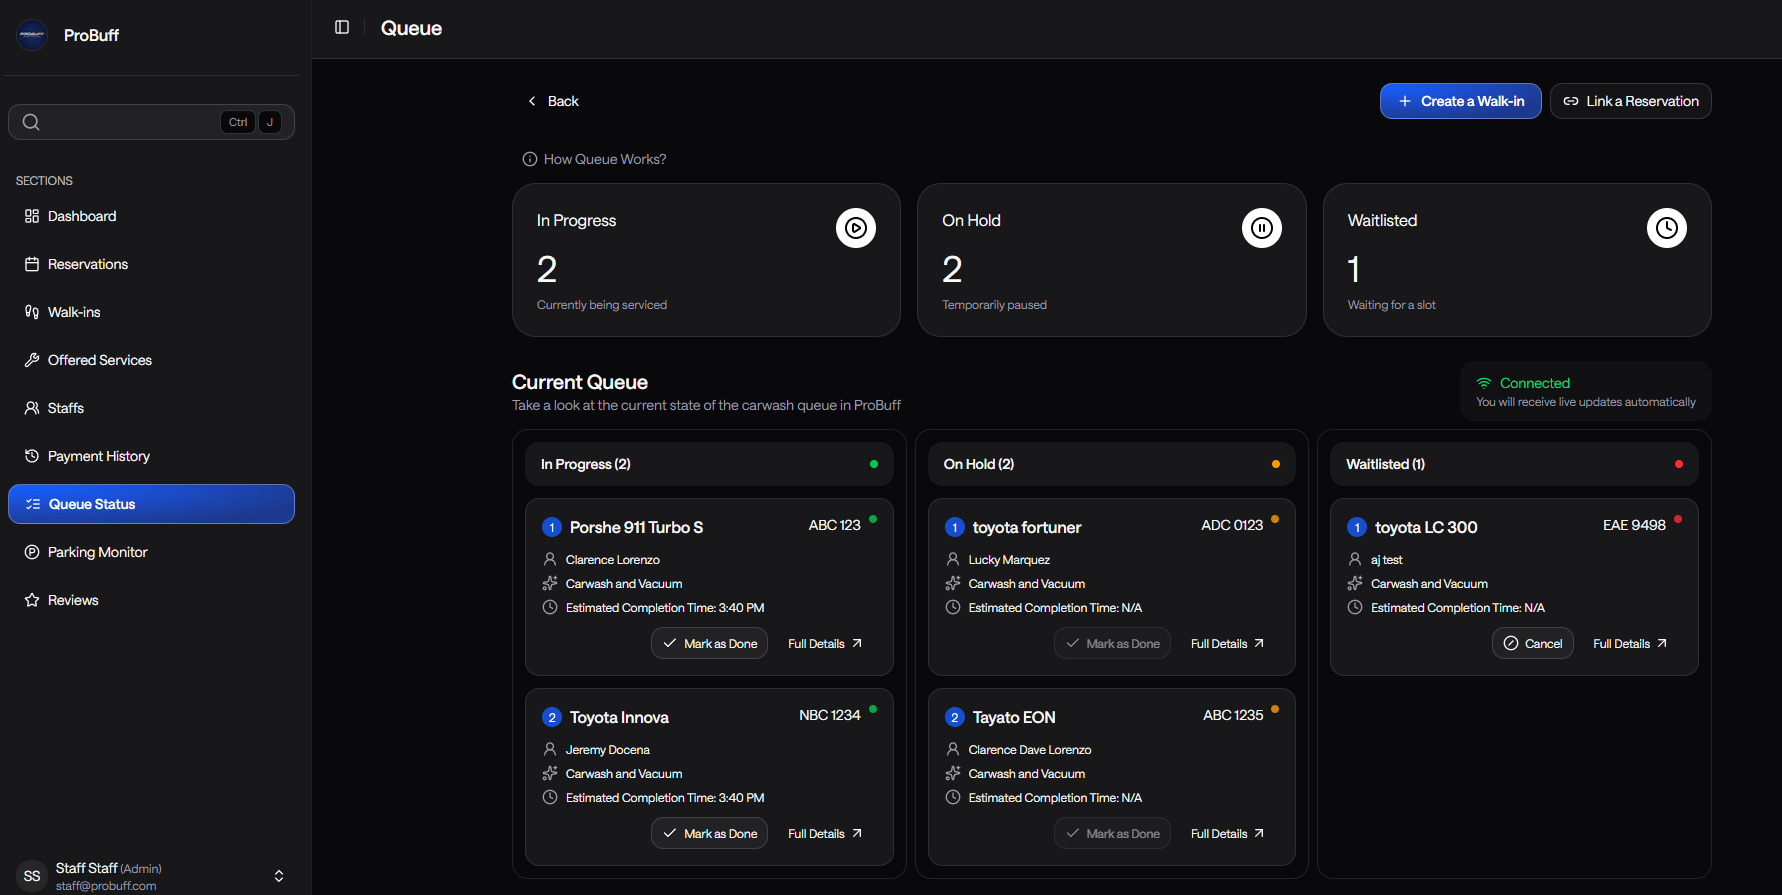1782x895 pixels.
Task: Click the Back arrow chevron icon
Action: (x=532, y=101)
